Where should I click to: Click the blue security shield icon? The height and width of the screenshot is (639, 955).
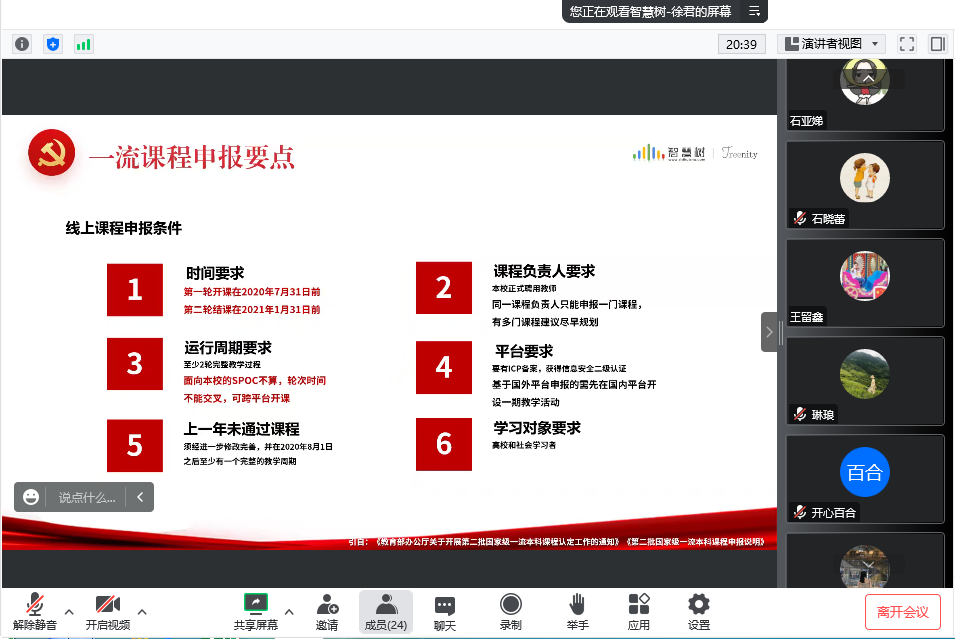[53, 44]
